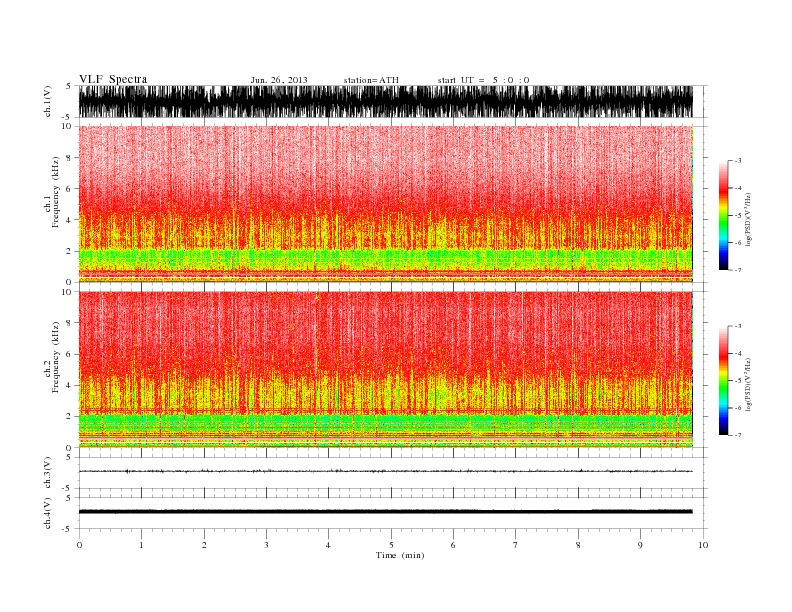Click the log(PSD) label beside ch.2 colorbar
The width and height of the screenshot is (792, 612).
[748, 385]
